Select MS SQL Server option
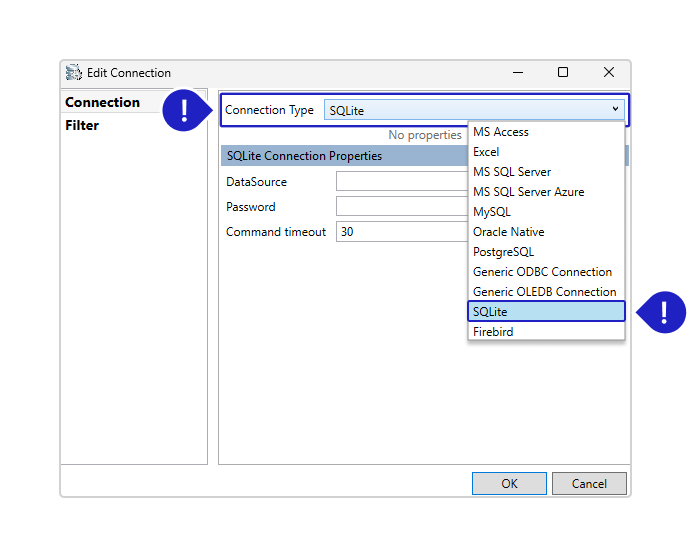The height and width of the screenshot is (557, 691). pos(512,172)
